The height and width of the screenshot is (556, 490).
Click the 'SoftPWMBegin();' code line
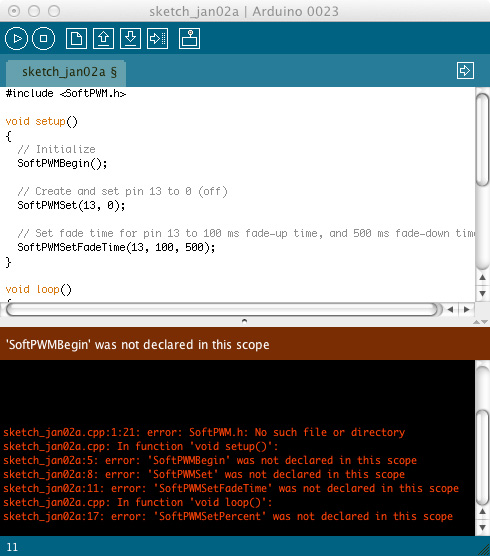pos(62,163)
